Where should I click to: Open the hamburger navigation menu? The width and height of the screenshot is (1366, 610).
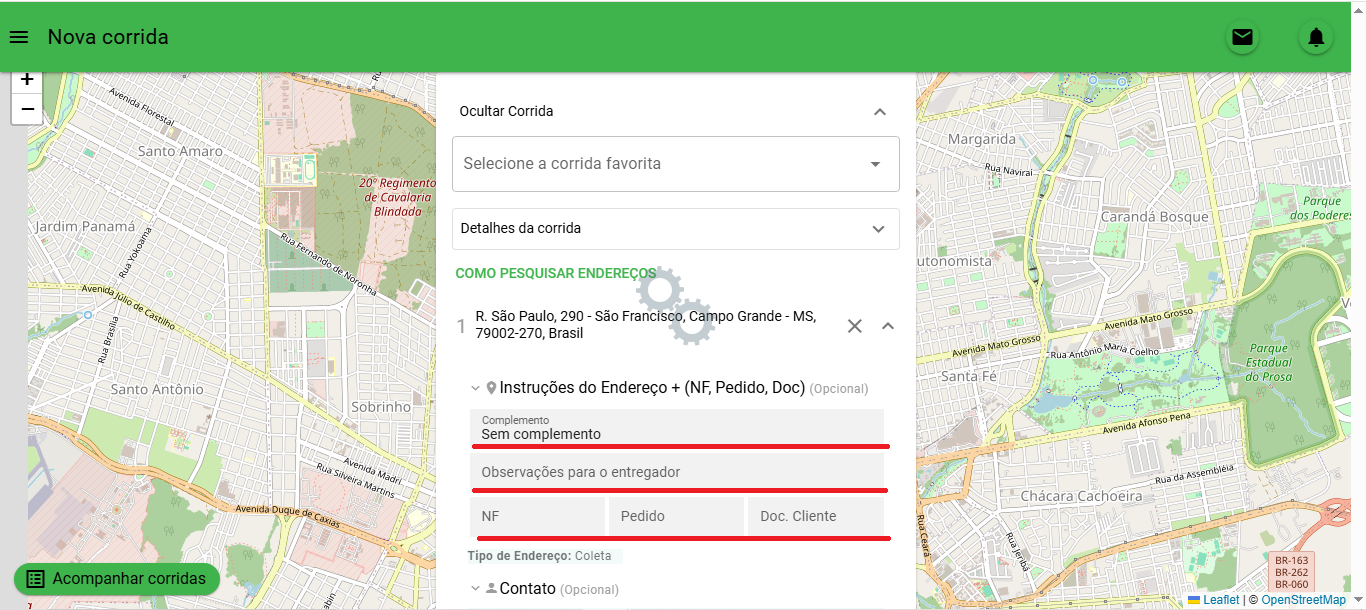tap(18, 38)
